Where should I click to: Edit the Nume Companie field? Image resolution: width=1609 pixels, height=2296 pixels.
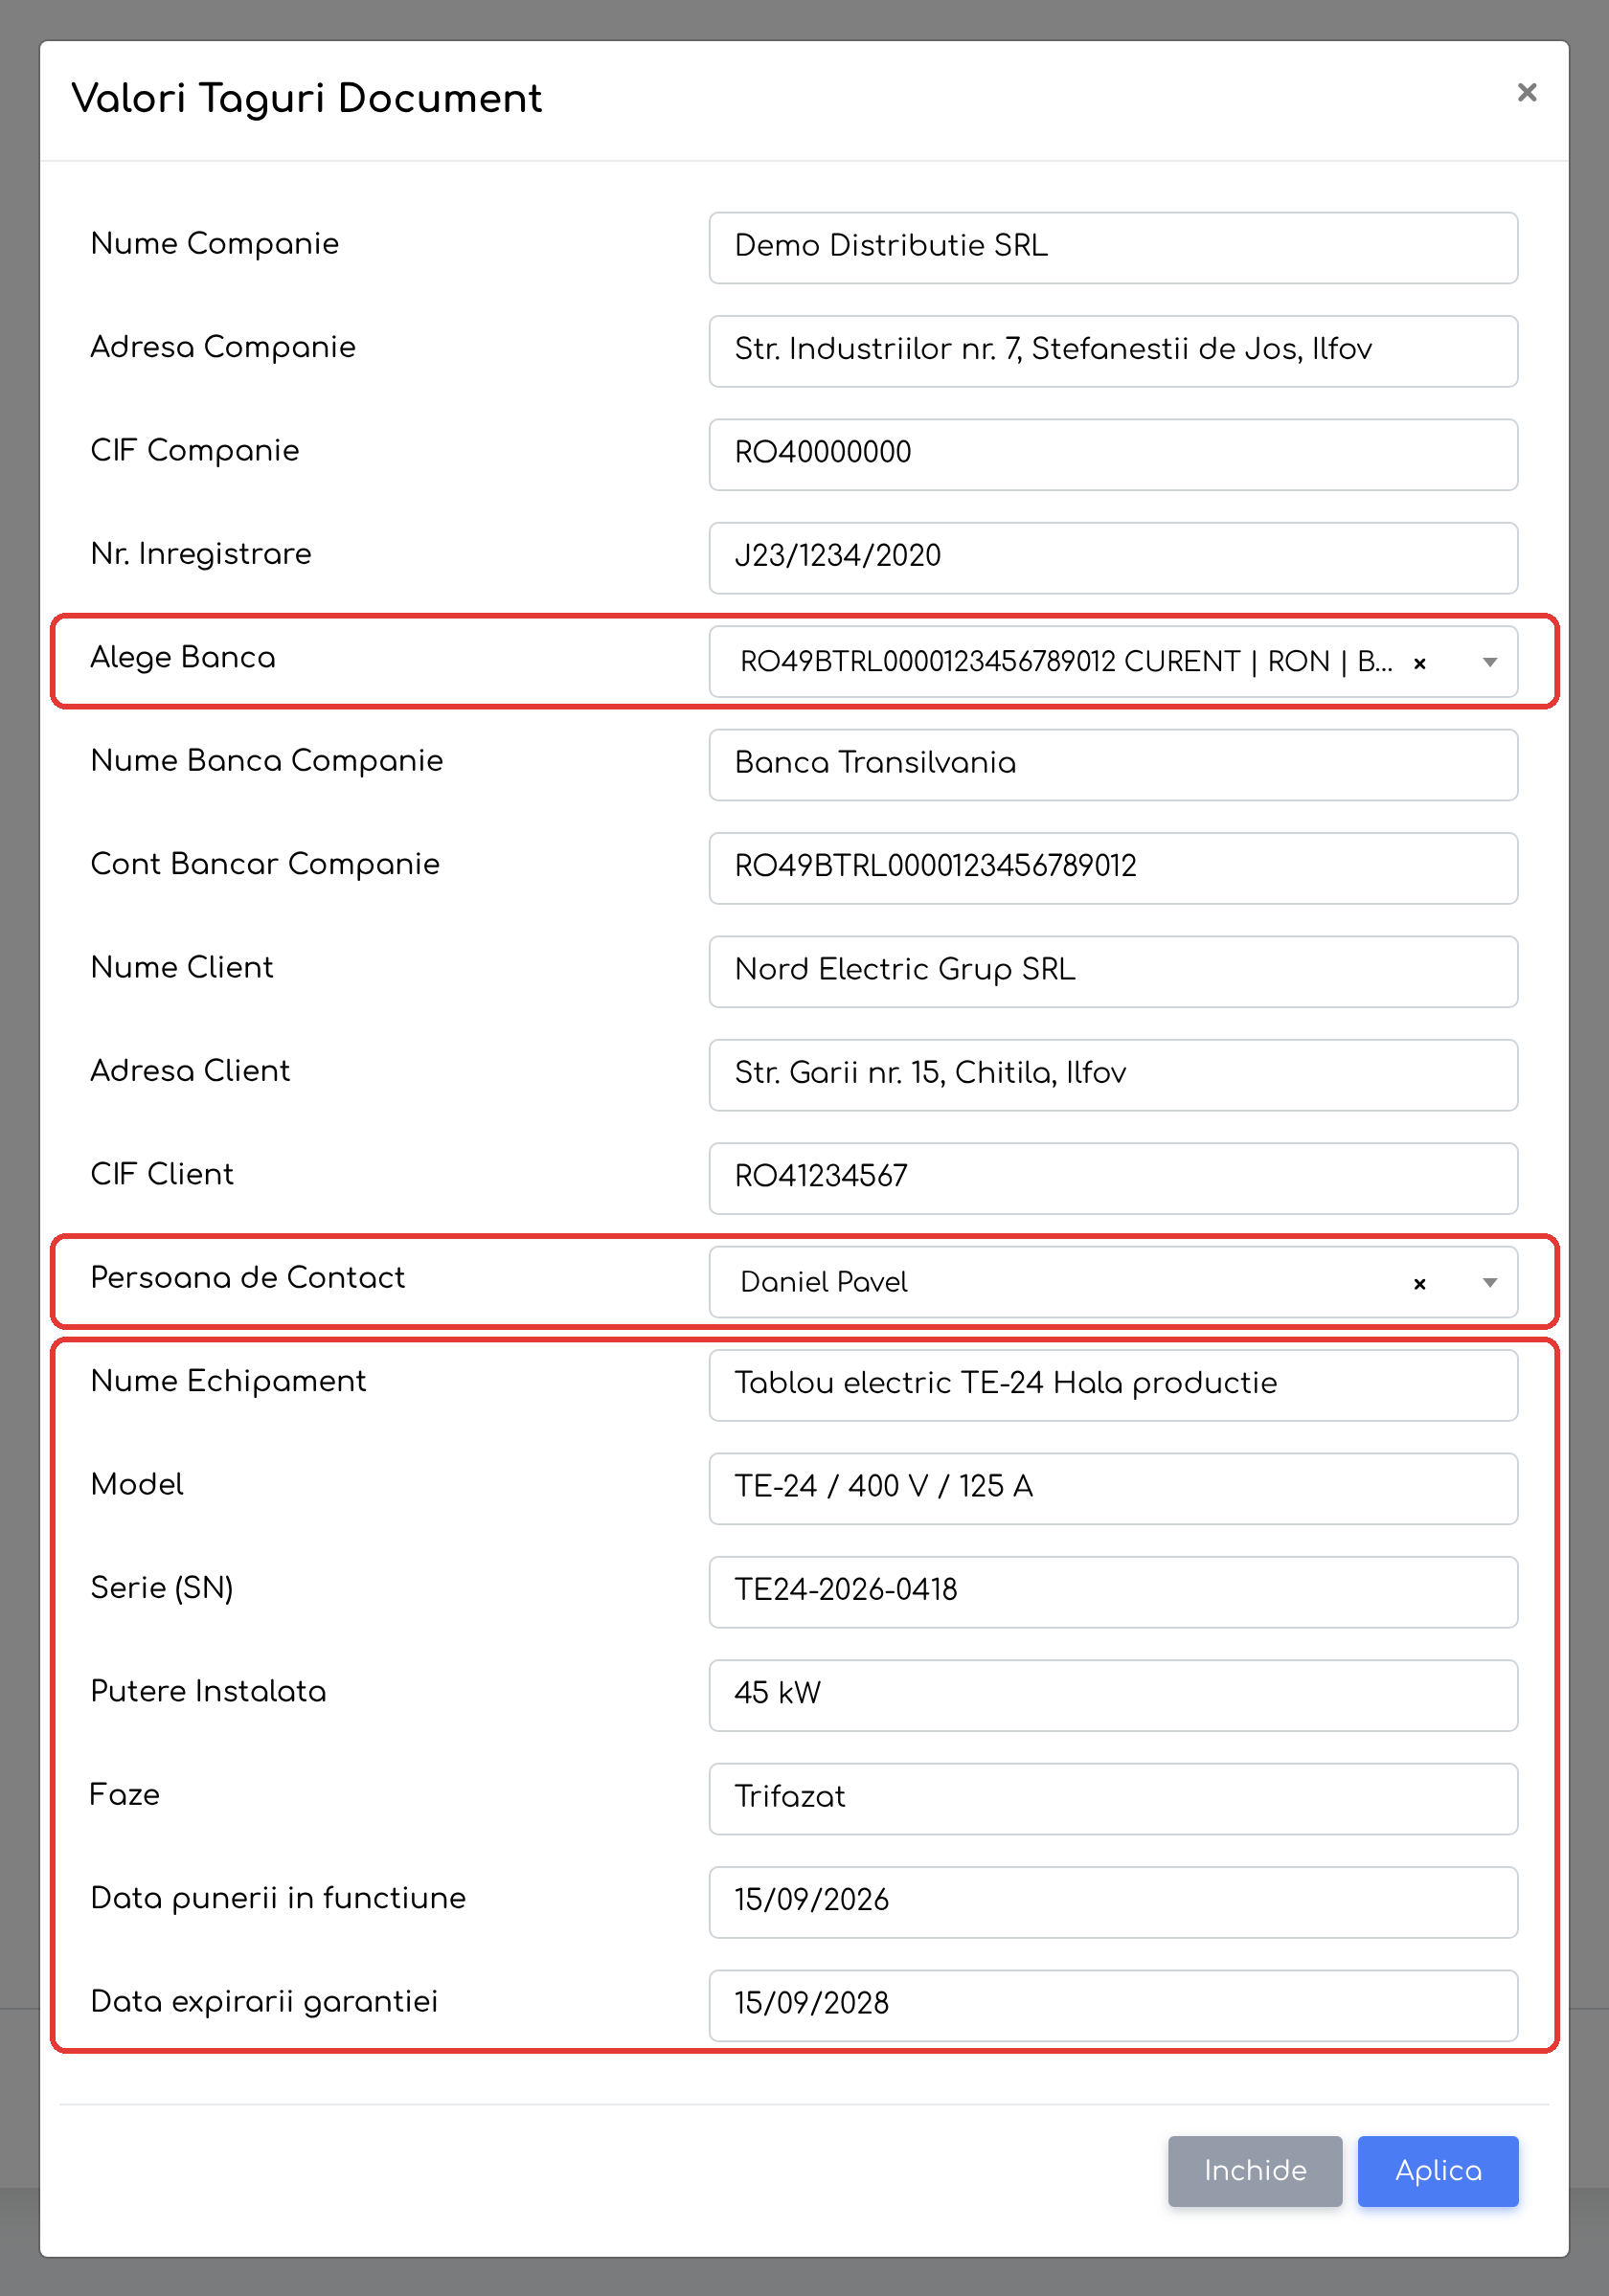(1113, 247)
